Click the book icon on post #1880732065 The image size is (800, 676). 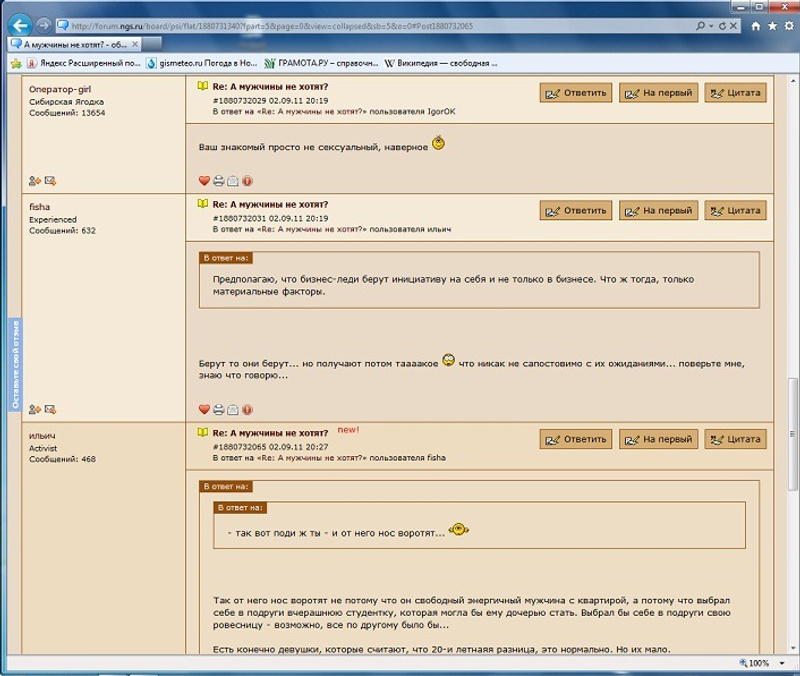point(203,432)
